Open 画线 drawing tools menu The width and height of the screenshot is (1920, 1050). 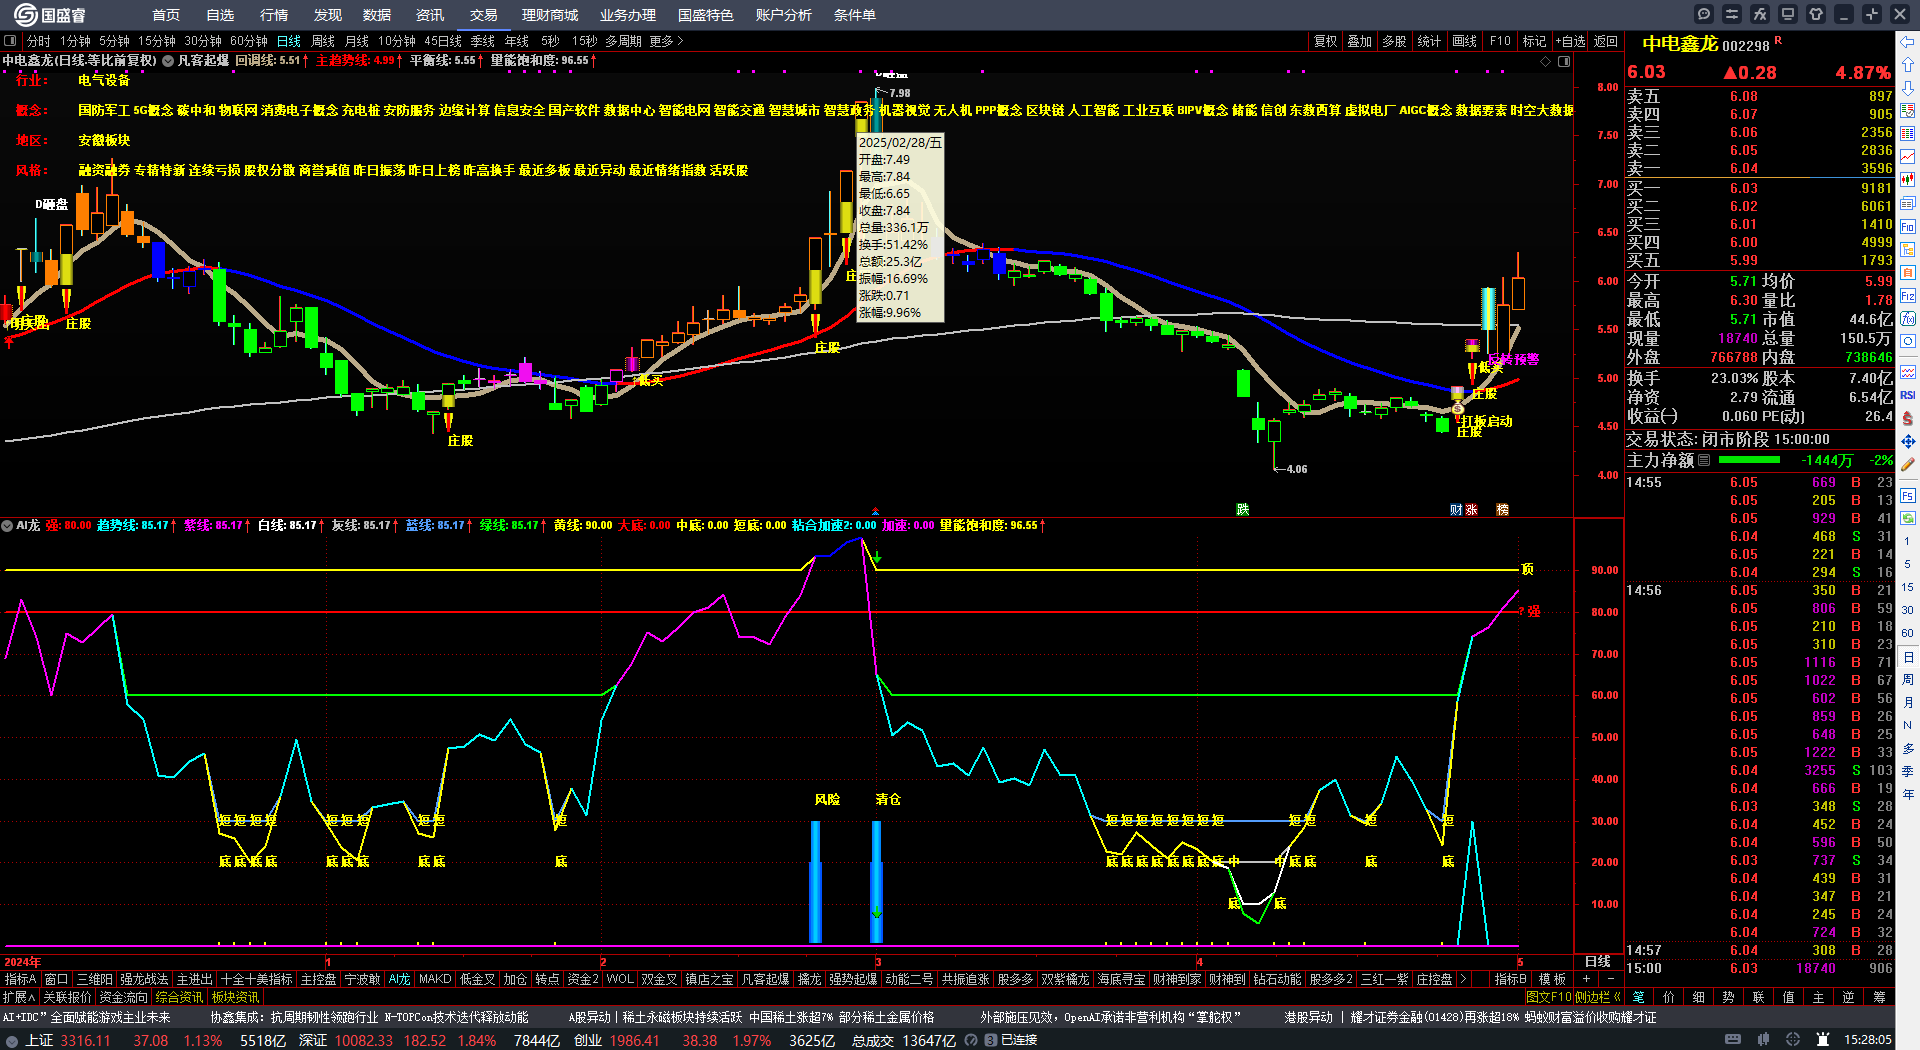[x=1465, y=41]
